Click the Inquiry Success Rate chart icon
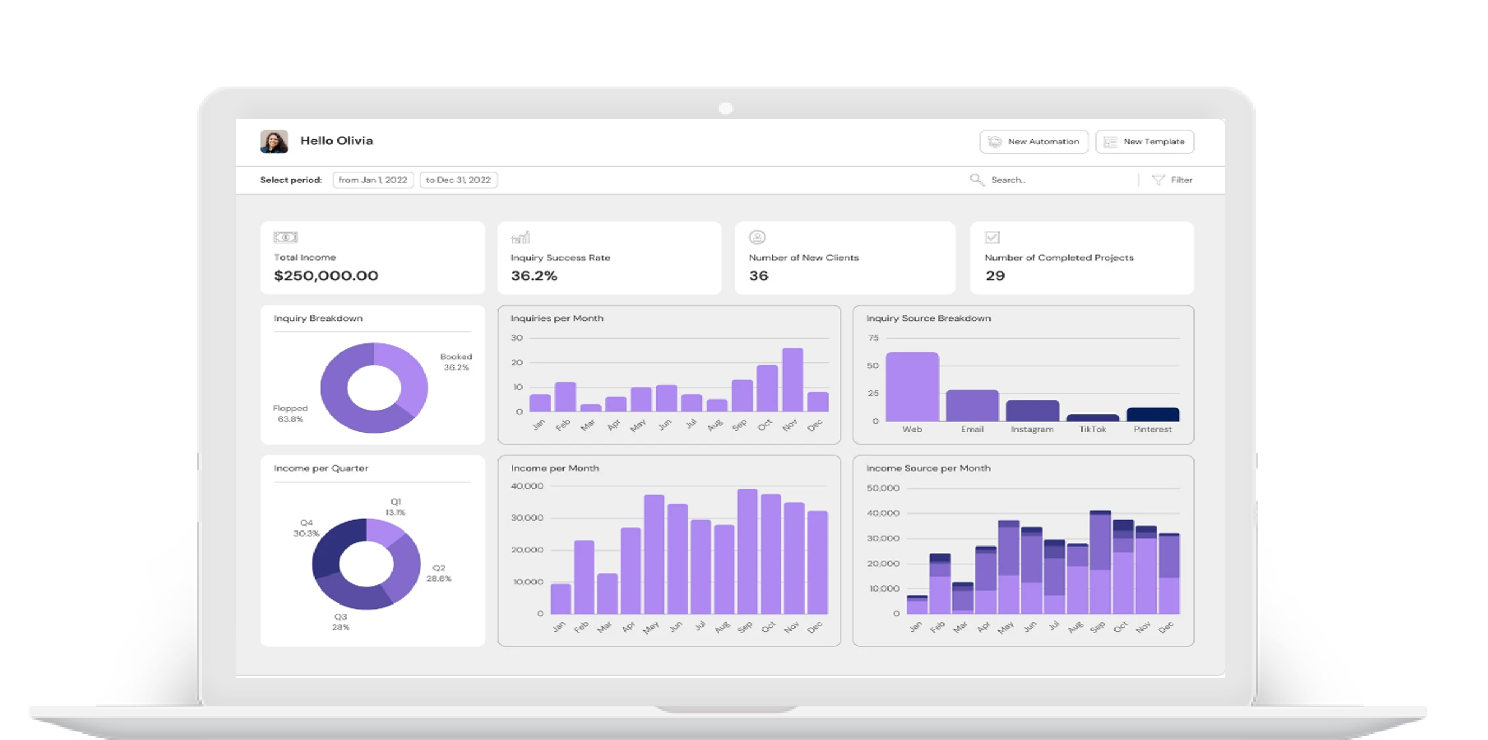Viewport: 1488px width, 740px height. 520,237
